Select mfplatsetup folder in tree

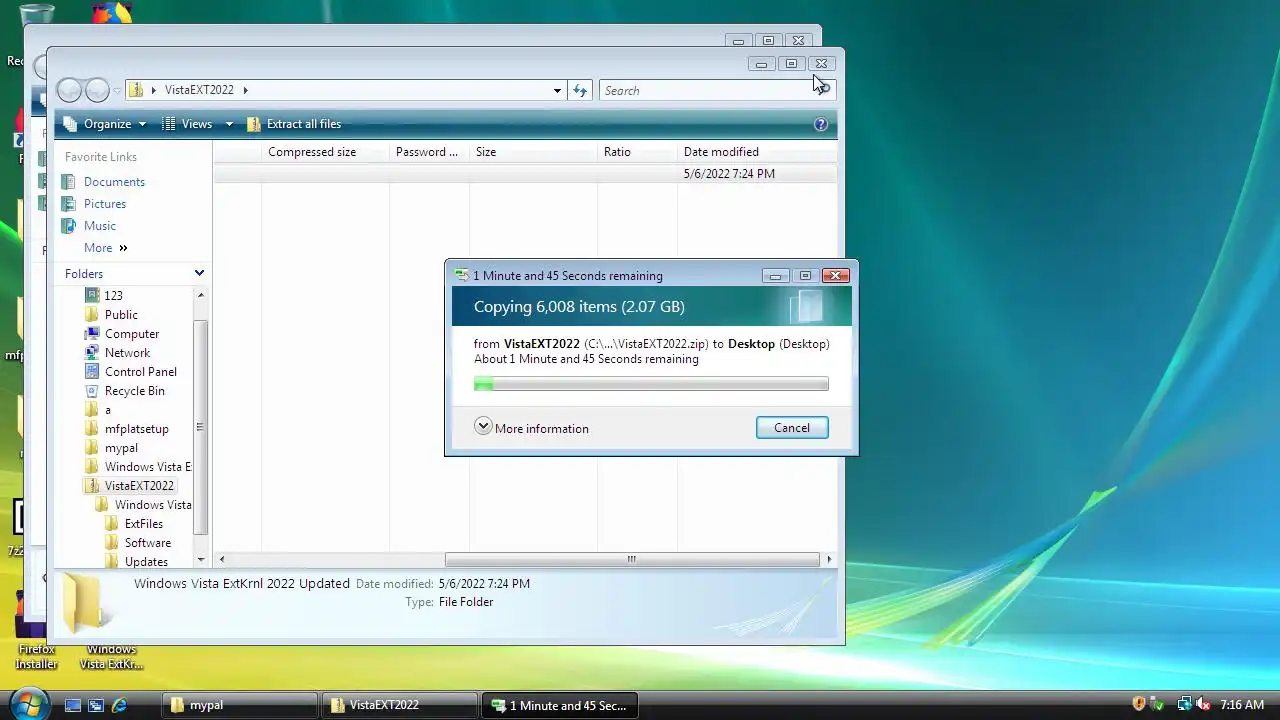tap(136, 429)
